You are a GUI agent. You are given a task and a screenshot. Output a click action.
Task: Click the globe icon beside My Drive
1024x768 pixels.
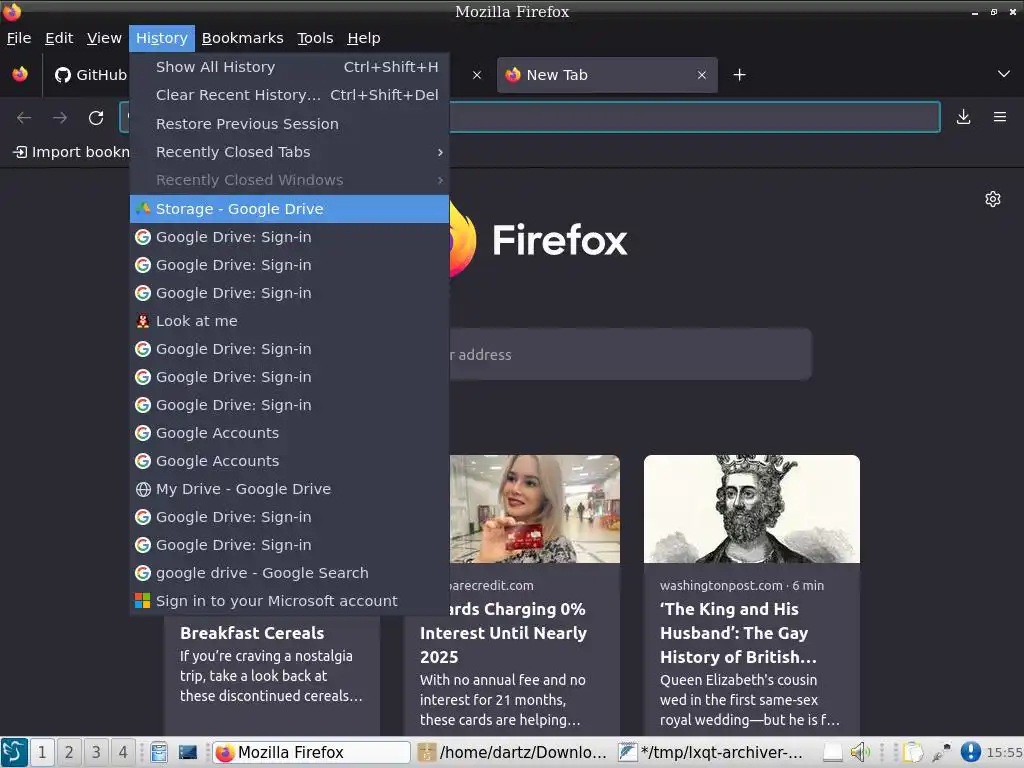tap(142, 489)
